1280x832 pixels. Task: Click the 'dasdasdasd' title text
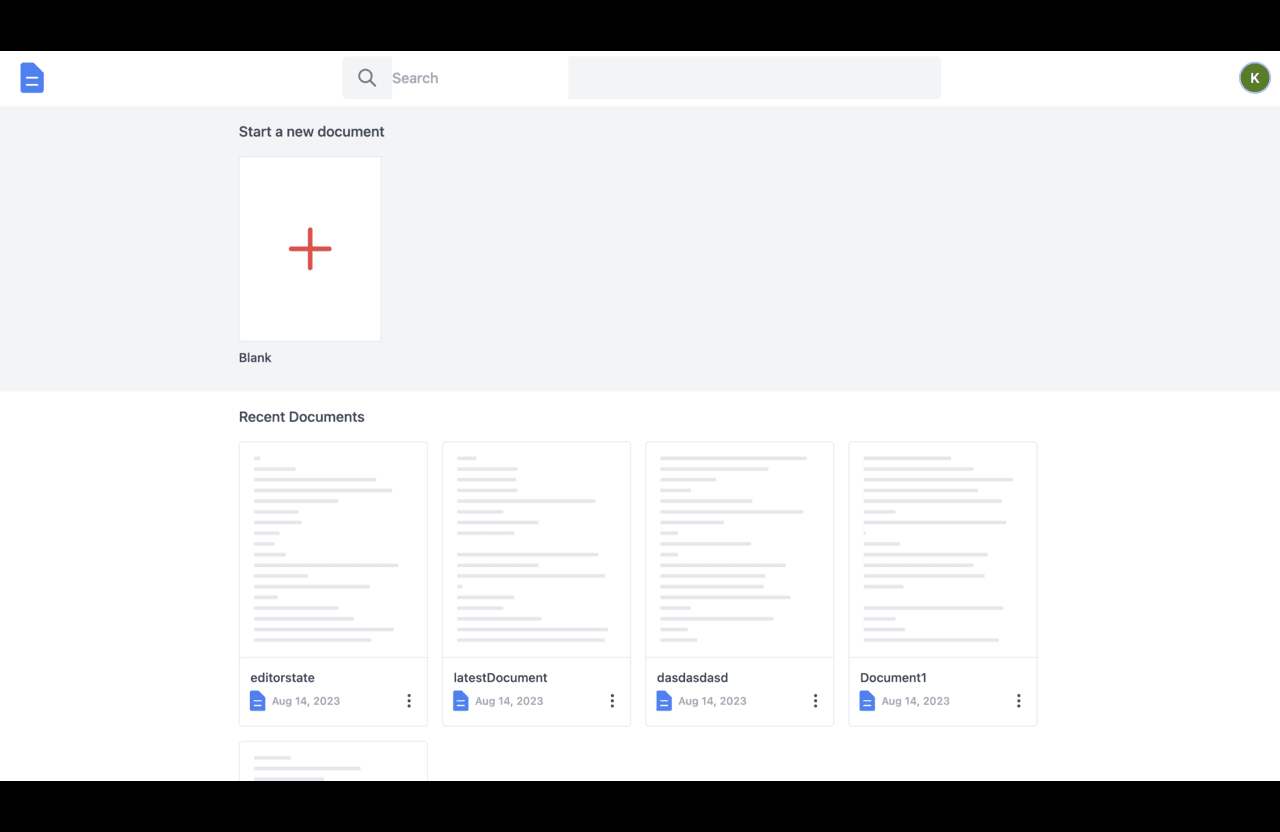(x=692, y=678)
